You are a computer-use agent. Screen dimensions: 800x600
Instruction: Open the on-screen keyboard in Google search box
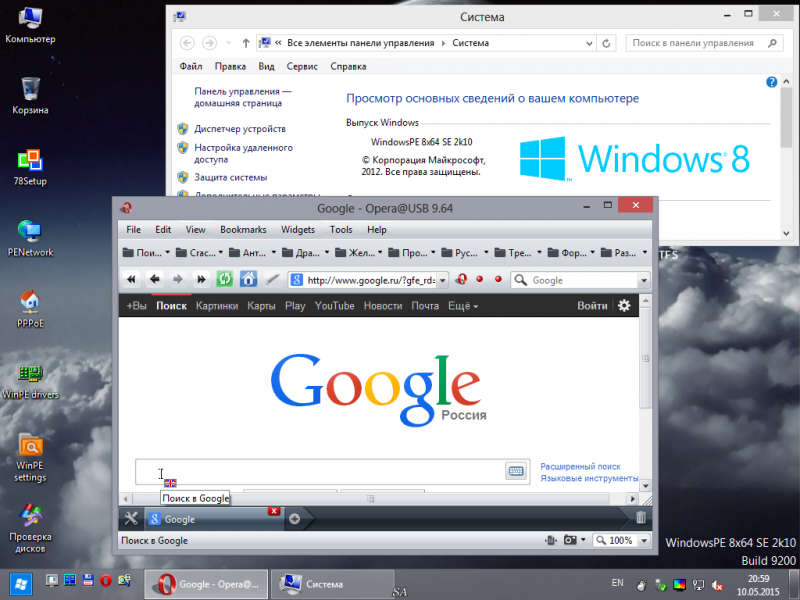click(516, 471)
